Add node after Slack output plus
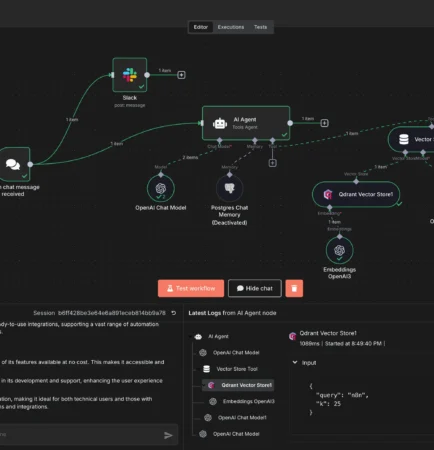The image size is (434, 450). pyautogui.click(x=181, y=75)
